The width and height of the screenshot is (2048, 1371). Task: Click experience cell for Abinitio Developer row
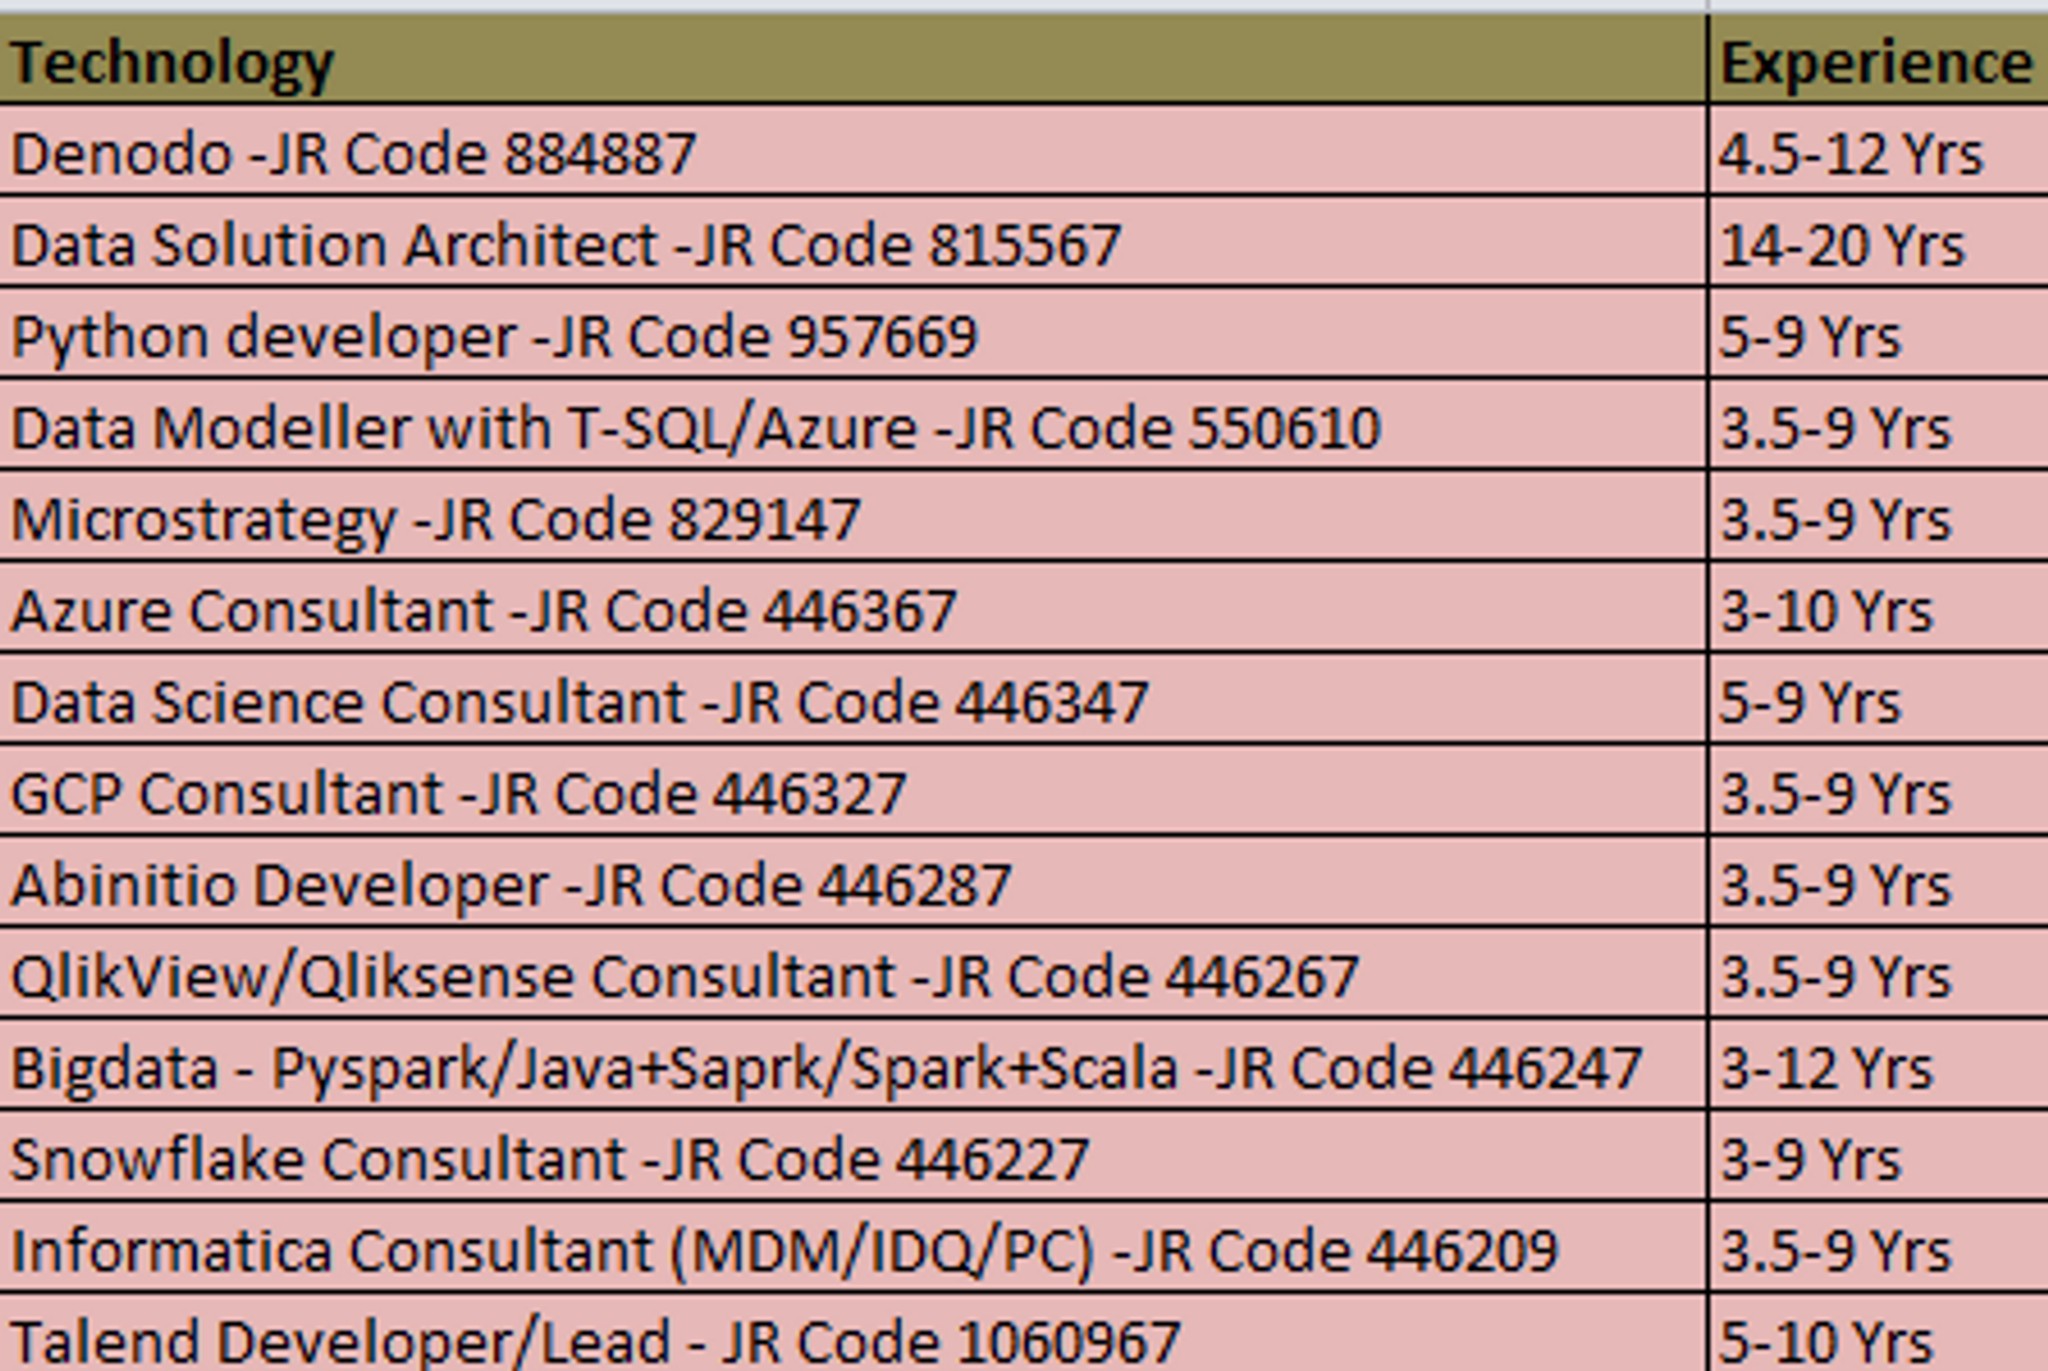(1878, 882)
